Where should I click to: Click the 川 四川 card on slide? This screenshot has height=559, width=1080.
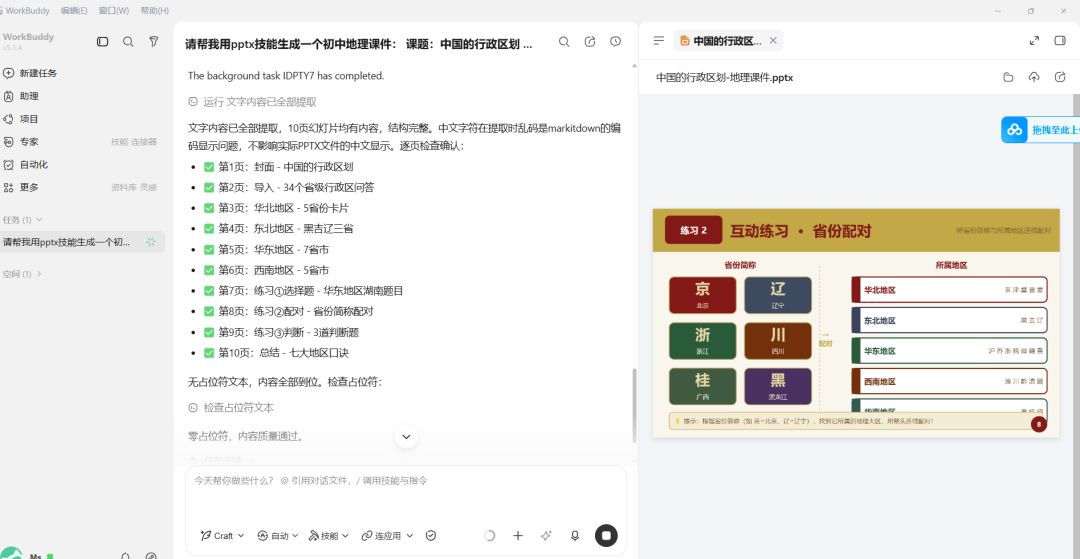[x=778, y=341]
